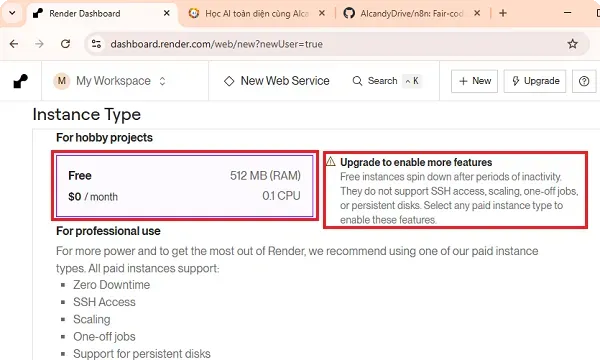Click the diamond icon beside New Web Service

(229, 81)
